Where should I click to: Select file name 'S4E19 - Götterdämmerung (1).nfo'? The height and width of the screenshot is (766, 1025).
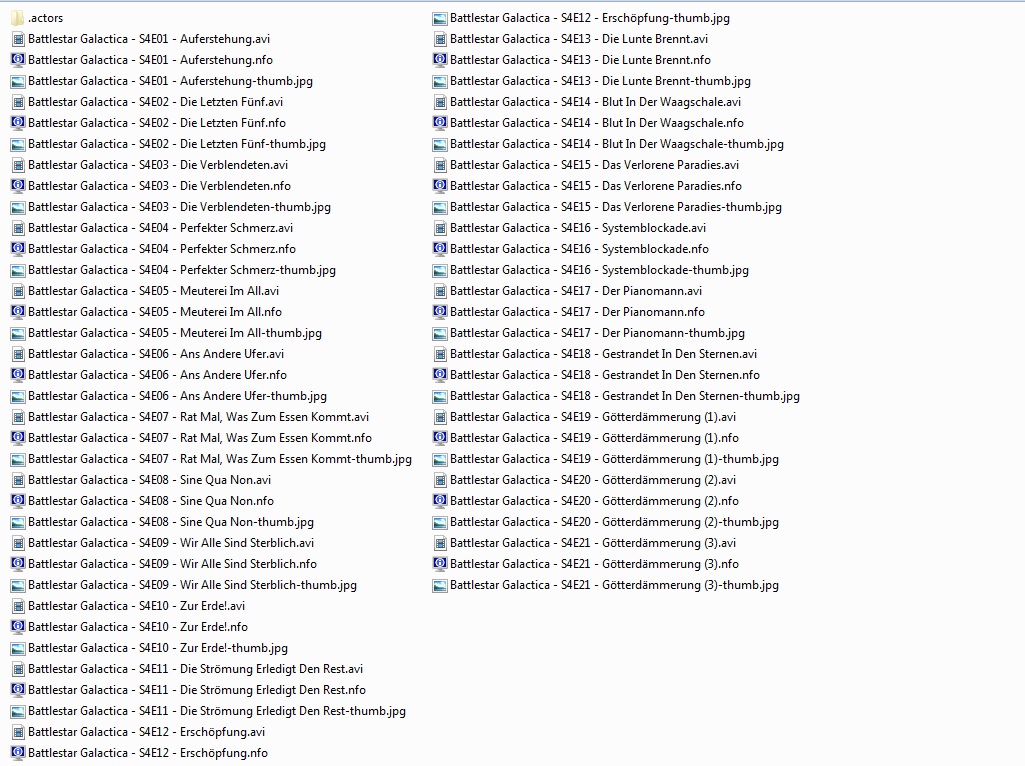(594, 438)
